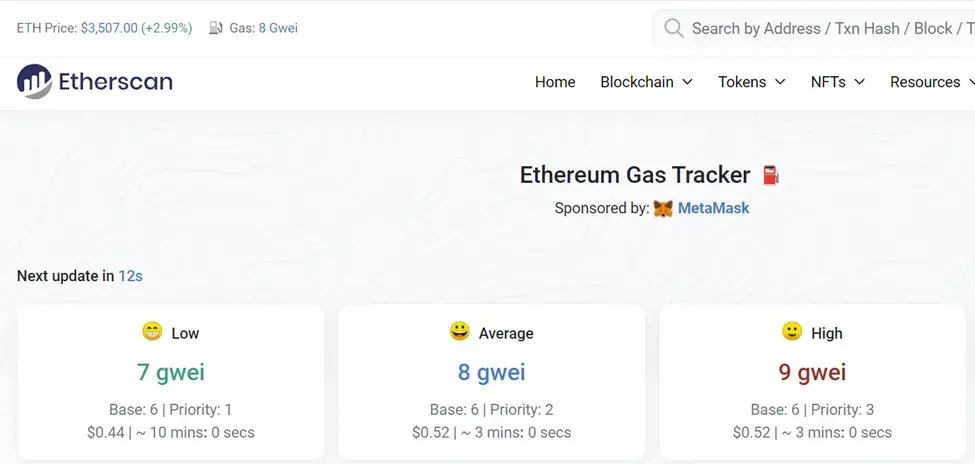Click the gas pump icon beside Gas
This screenshot has height=464, width=975.
pyautogui.click(x=215, y=28)
